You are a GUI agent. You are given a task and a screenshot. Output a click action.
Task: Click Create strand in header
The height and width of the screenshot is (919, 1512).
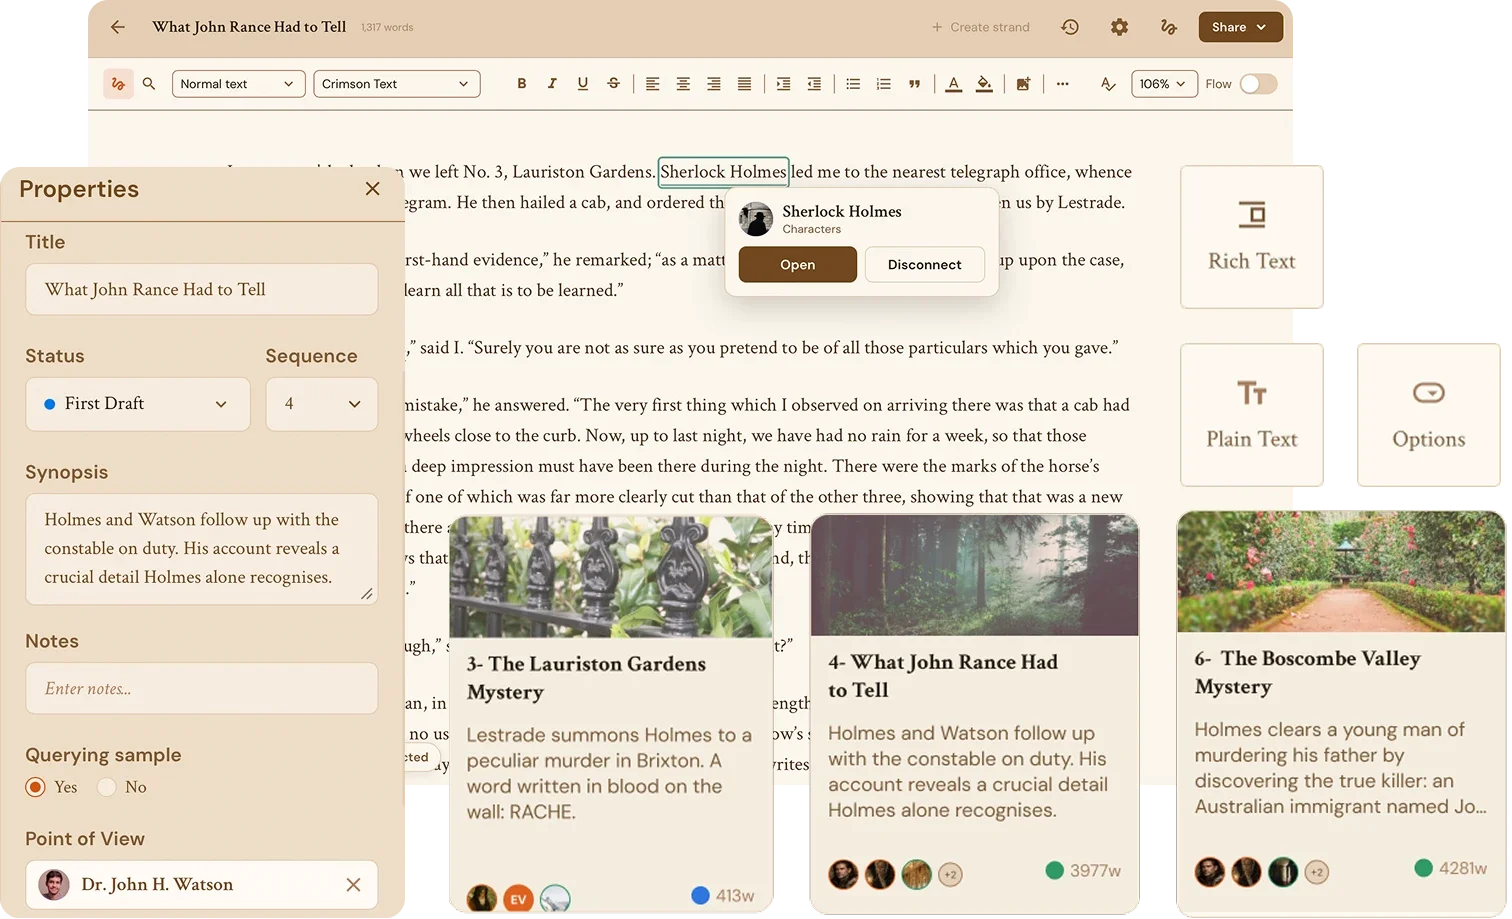click(x=981, y=27)
